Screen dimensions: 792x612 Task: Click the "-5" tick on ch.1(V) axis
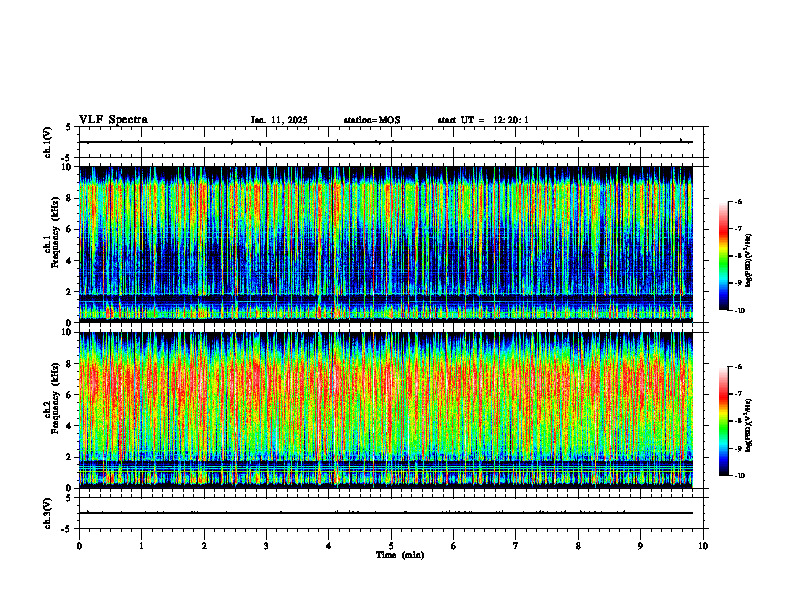click(67, 158)
